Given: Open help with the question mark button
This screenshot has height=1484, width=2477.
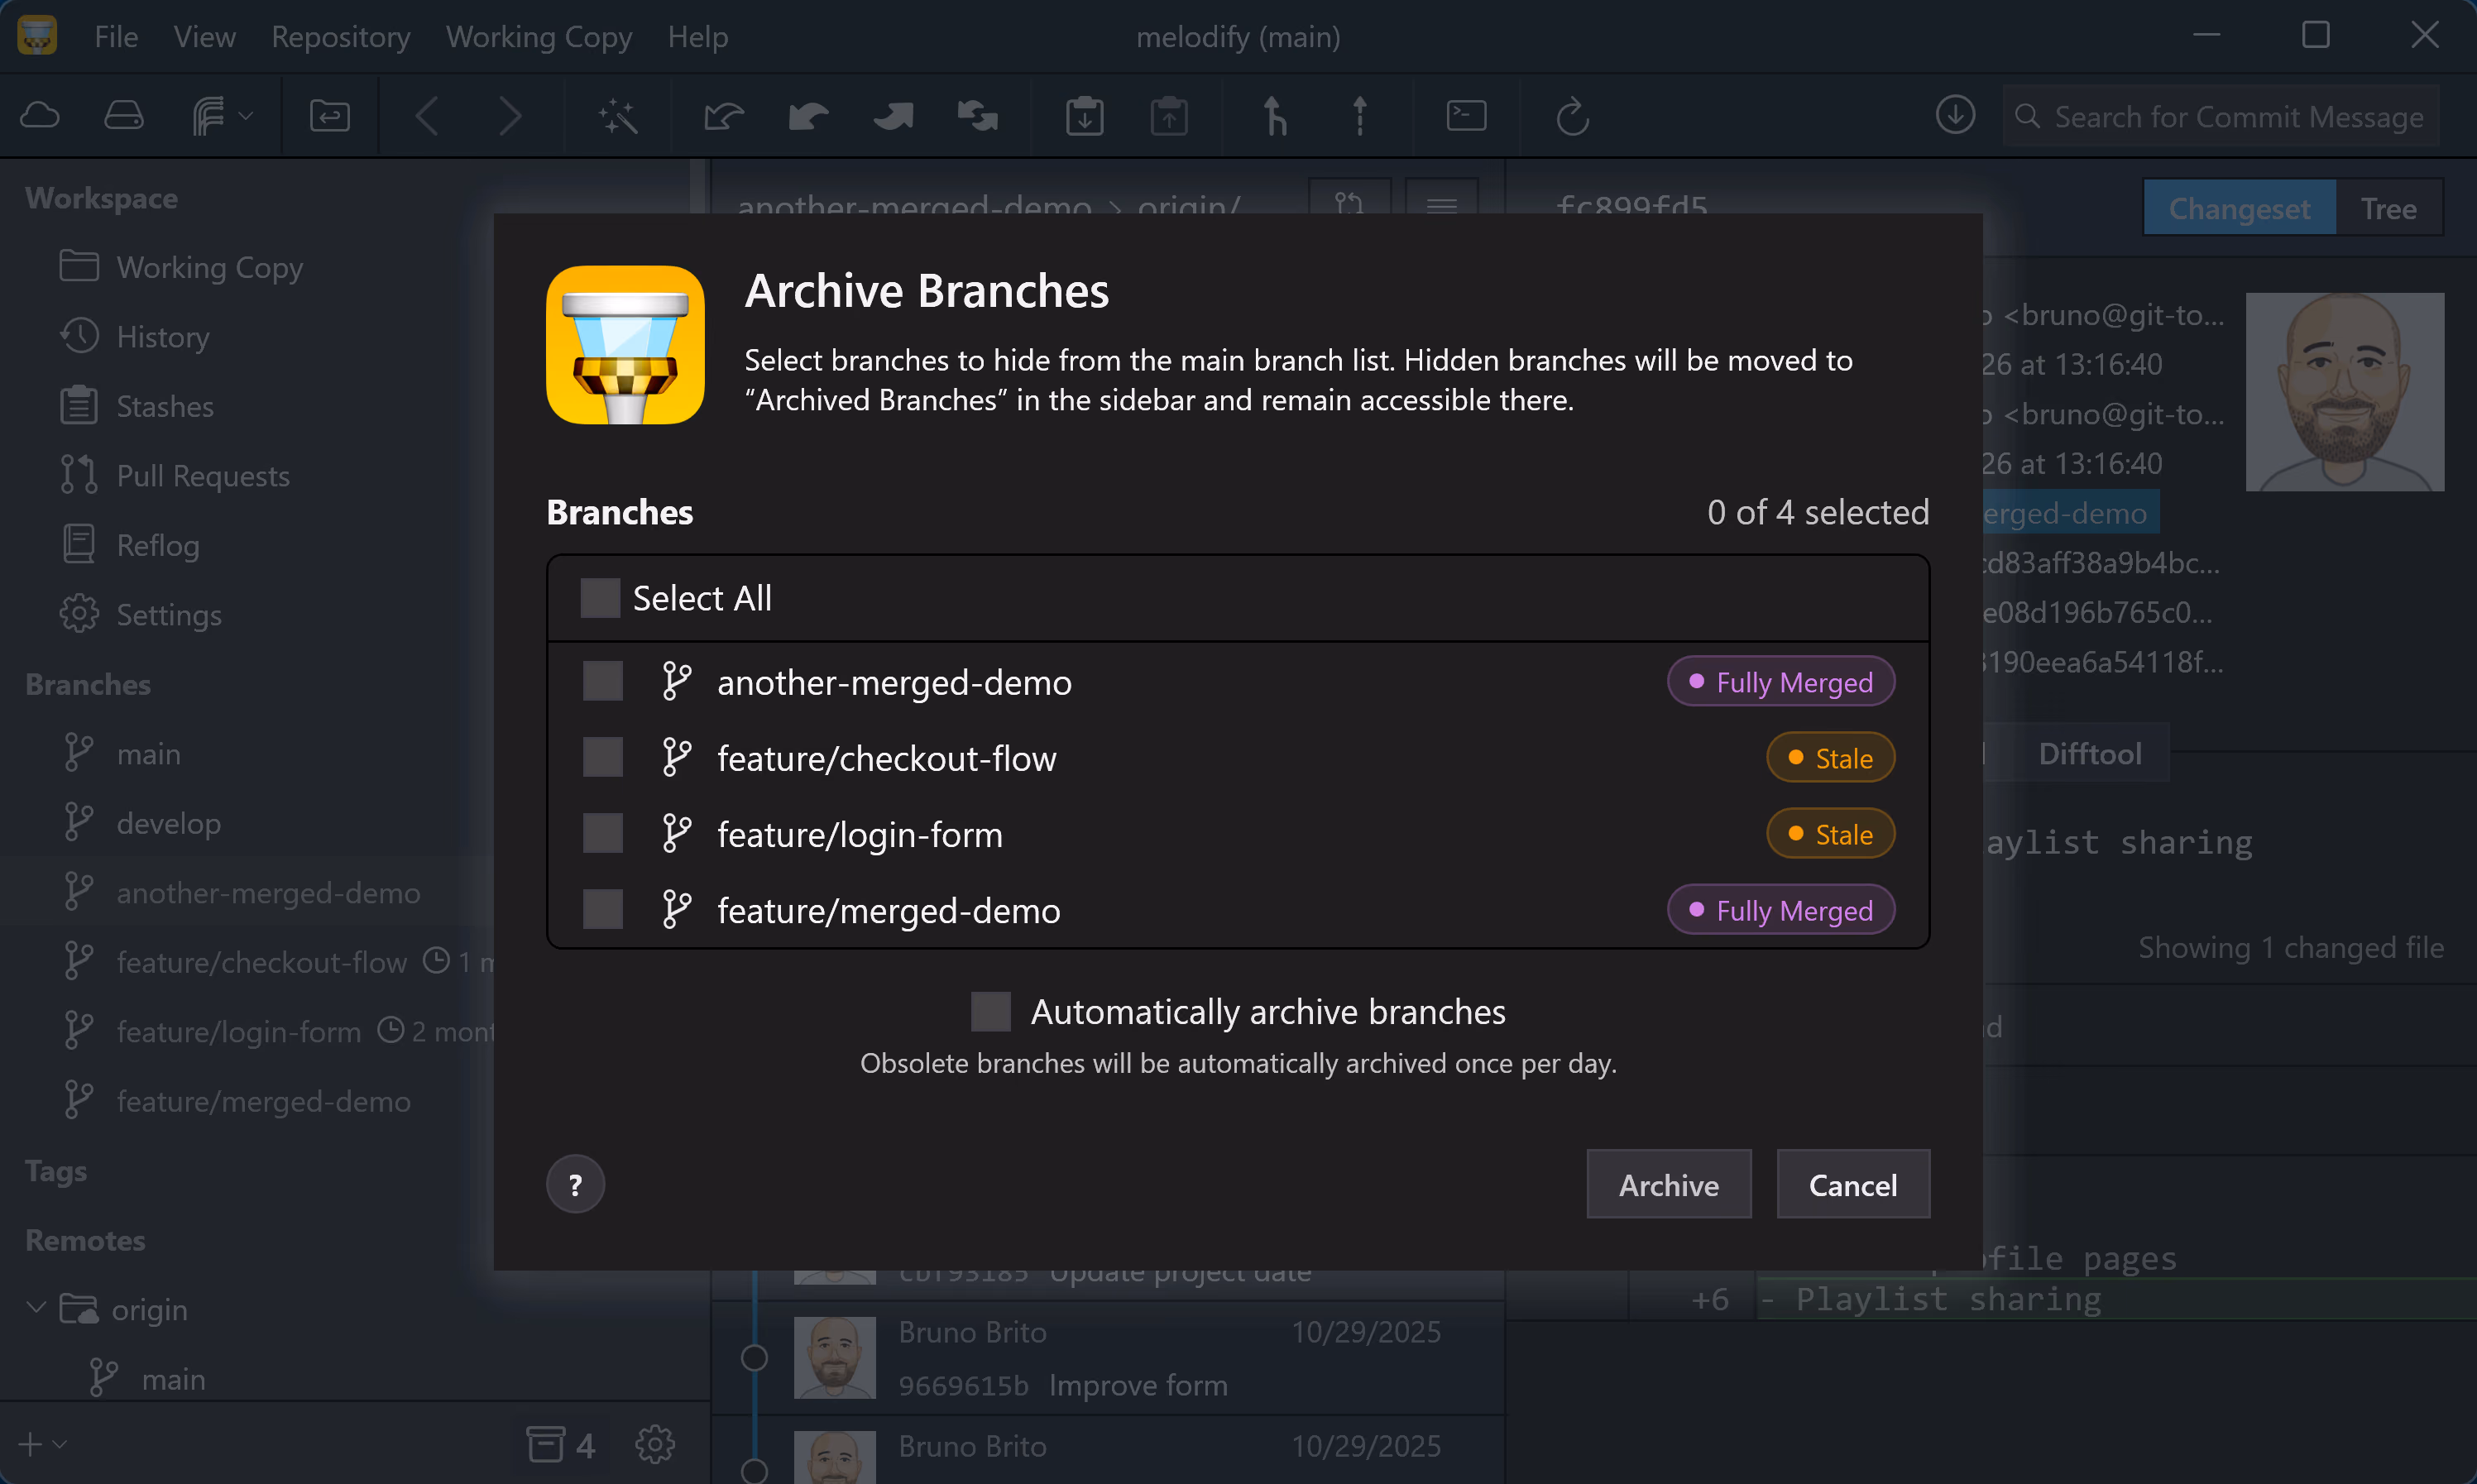Looking at the screenshot, I should (575, 1184).
